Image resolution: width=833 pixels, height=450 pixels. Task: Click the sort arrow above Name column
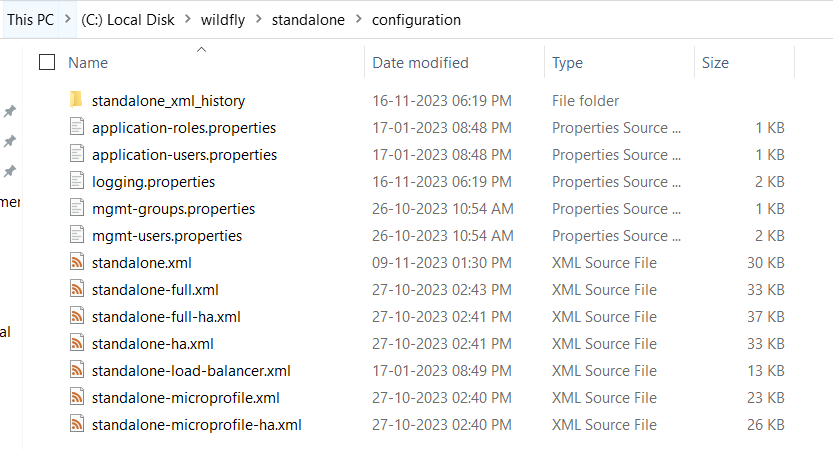tap(201, 49)
